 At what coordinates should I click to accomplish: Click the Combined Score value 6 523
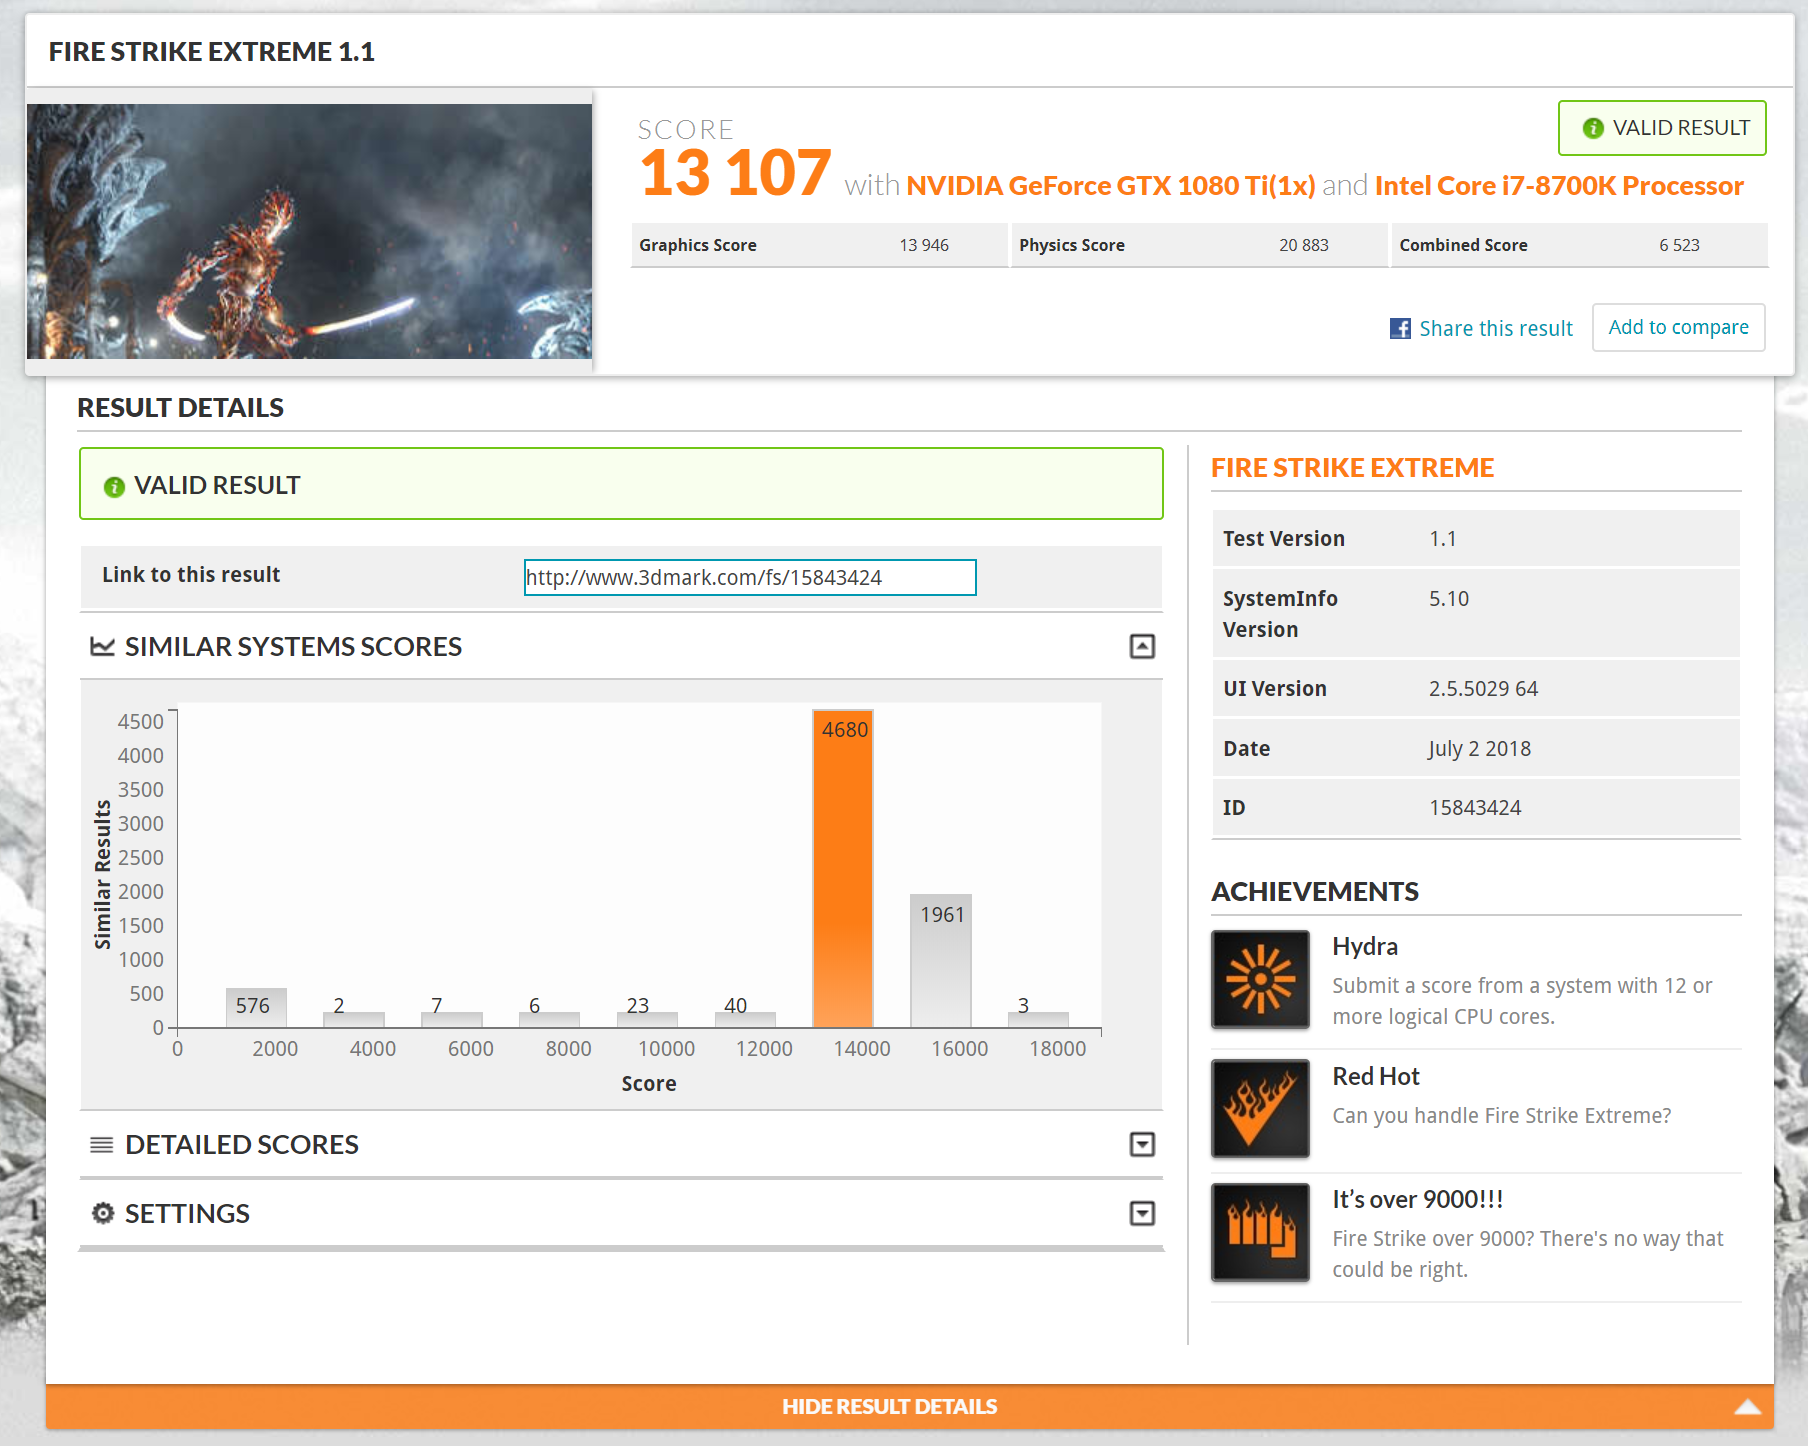point(1679,245)
